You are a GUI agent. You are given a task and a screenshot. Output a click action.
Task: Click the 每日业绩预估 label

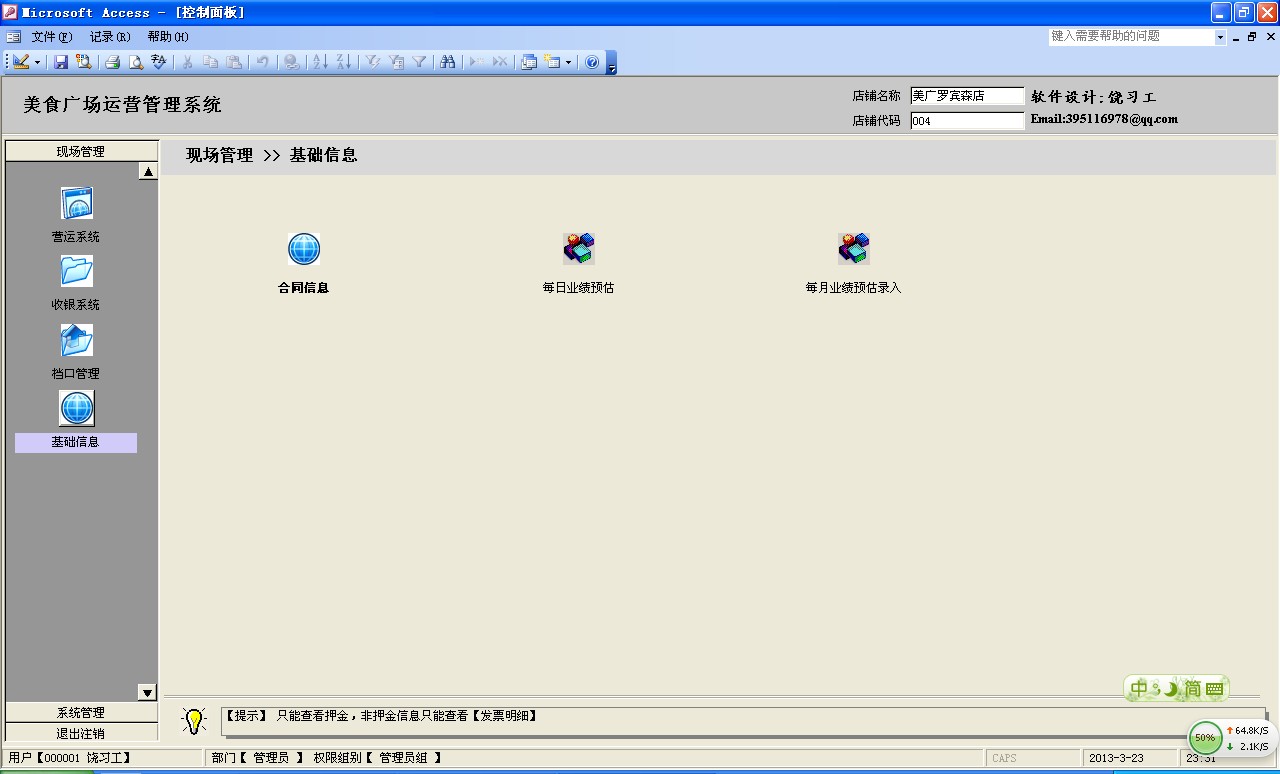578,288
